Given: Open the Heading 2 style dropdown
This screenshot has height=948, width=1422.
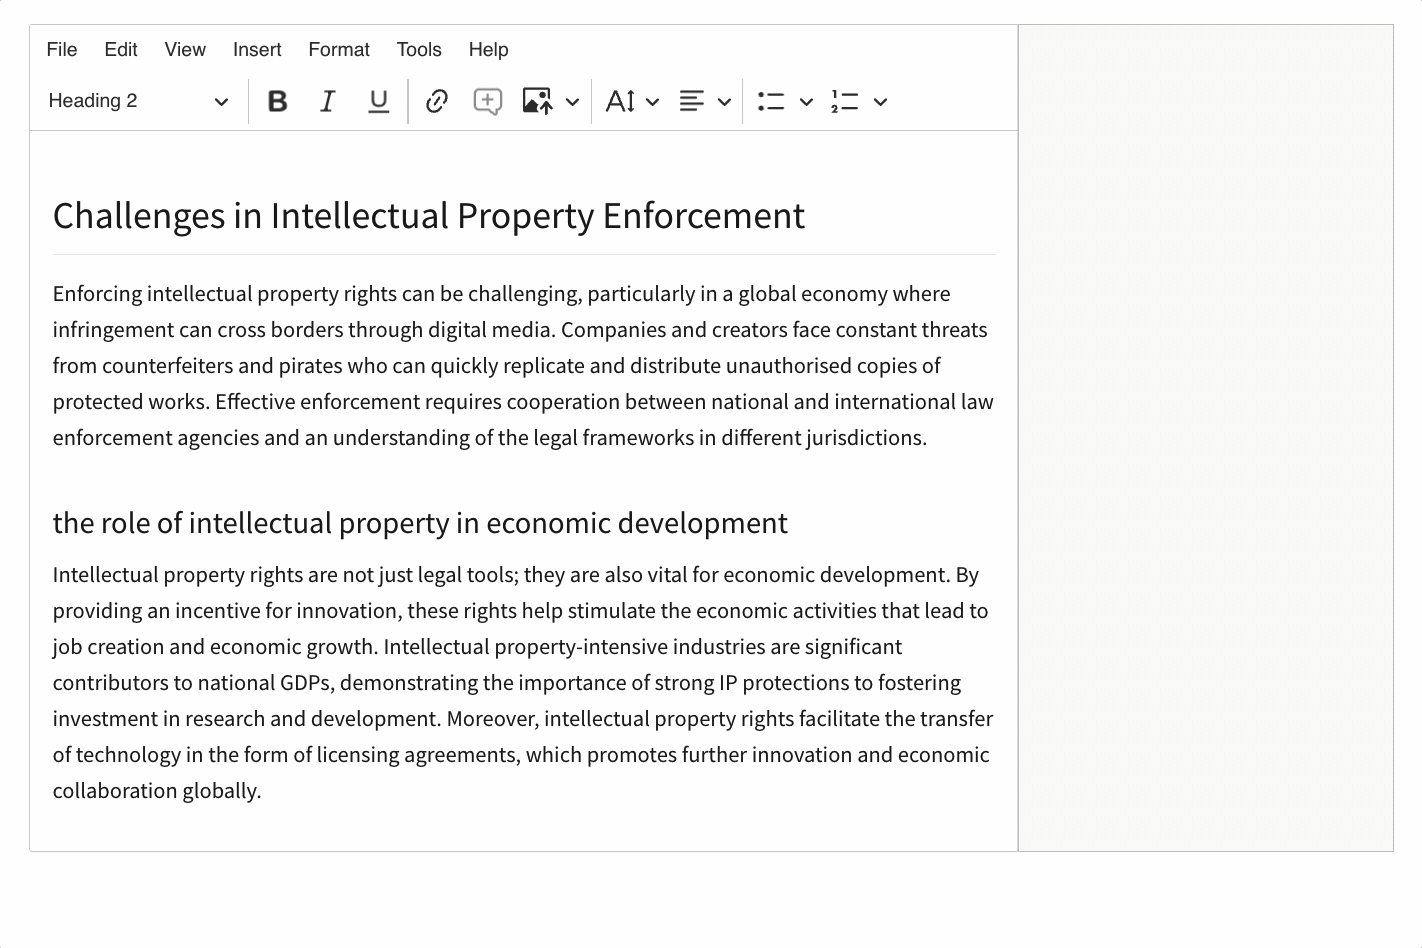Looking at the screenshot, I should pyautogui.click(x=138, y=101).
